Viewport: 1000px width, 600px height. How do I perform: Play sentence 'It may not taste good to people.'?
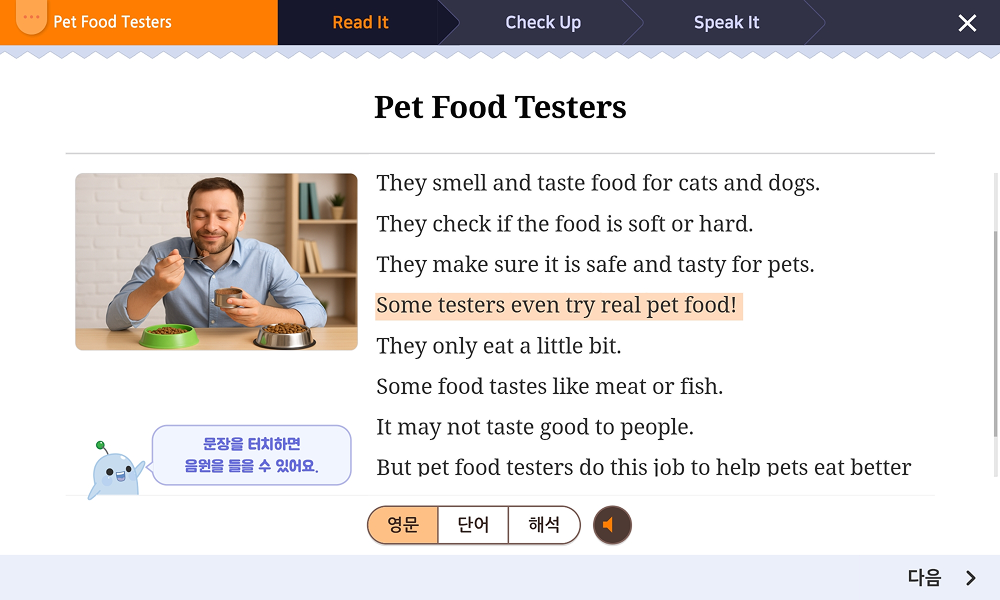pos(534,427)
